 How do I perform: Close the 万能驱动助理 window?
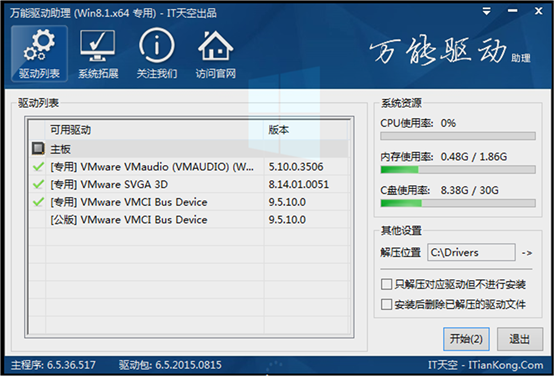pyautogui.click(x=538, y=11)
